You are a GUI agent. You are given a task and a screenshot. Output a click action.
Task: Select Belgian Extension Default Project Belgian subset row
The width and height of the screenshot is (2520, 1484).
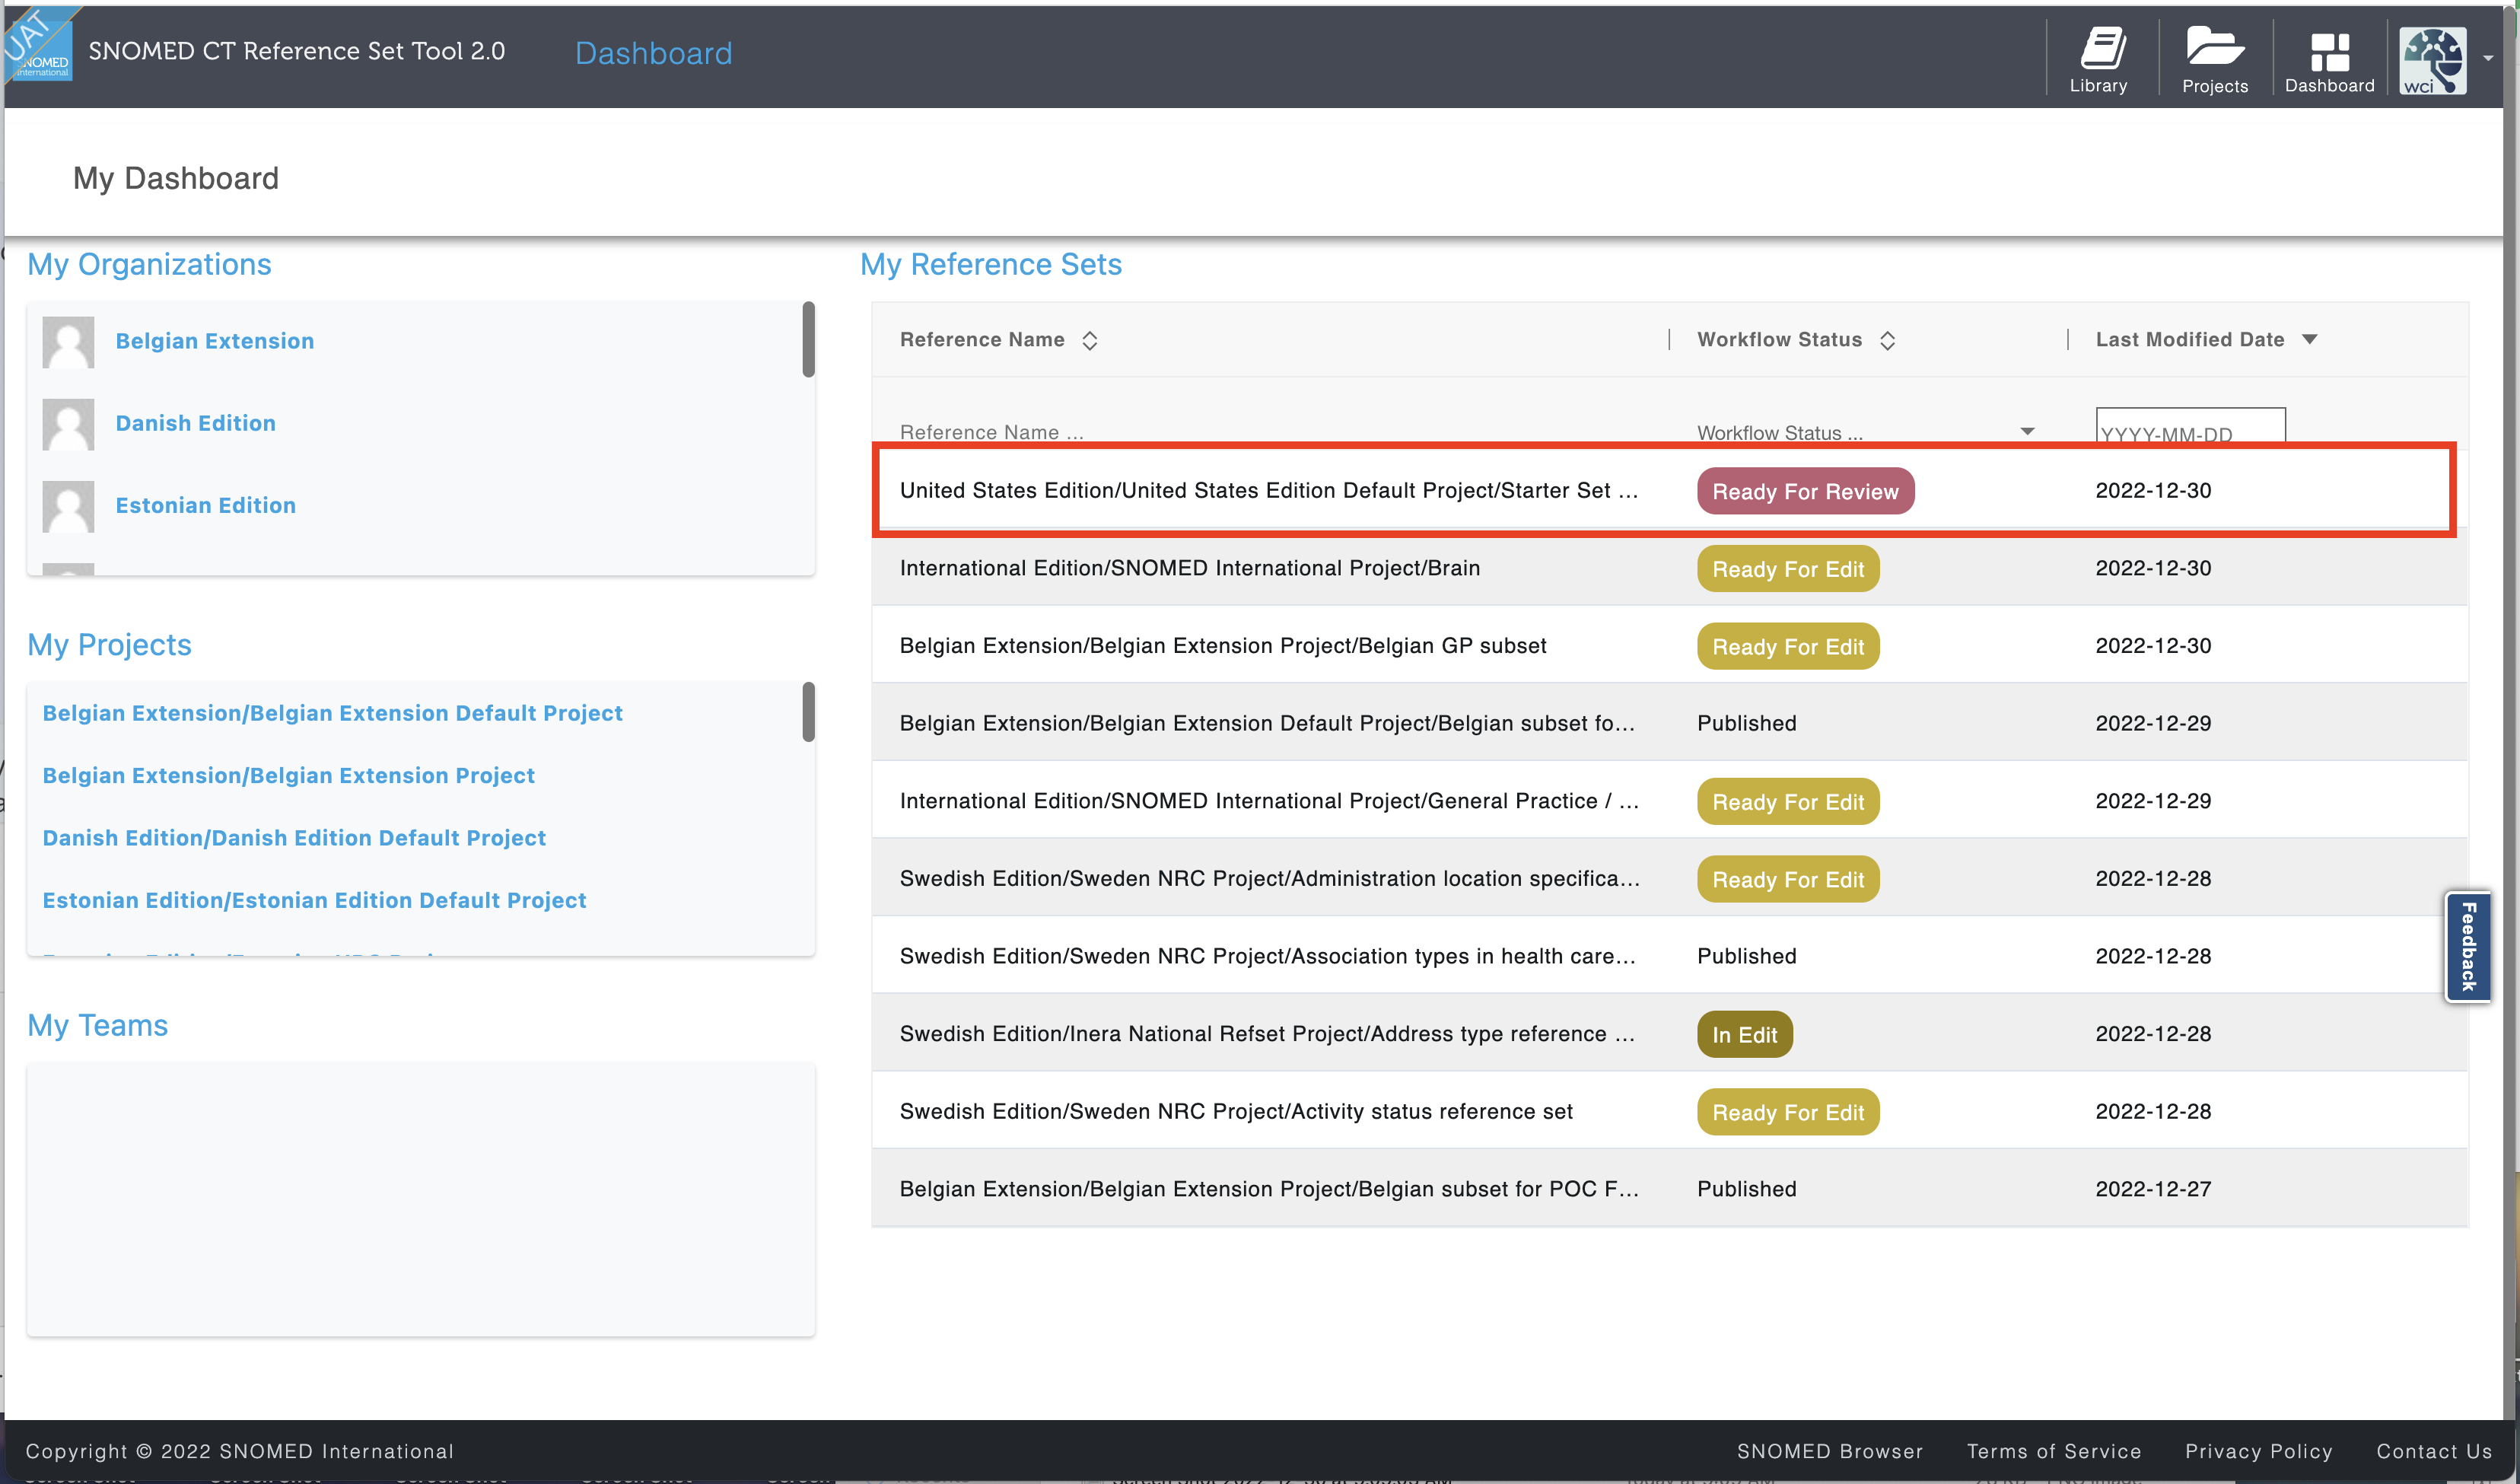tap(1669, 723)
